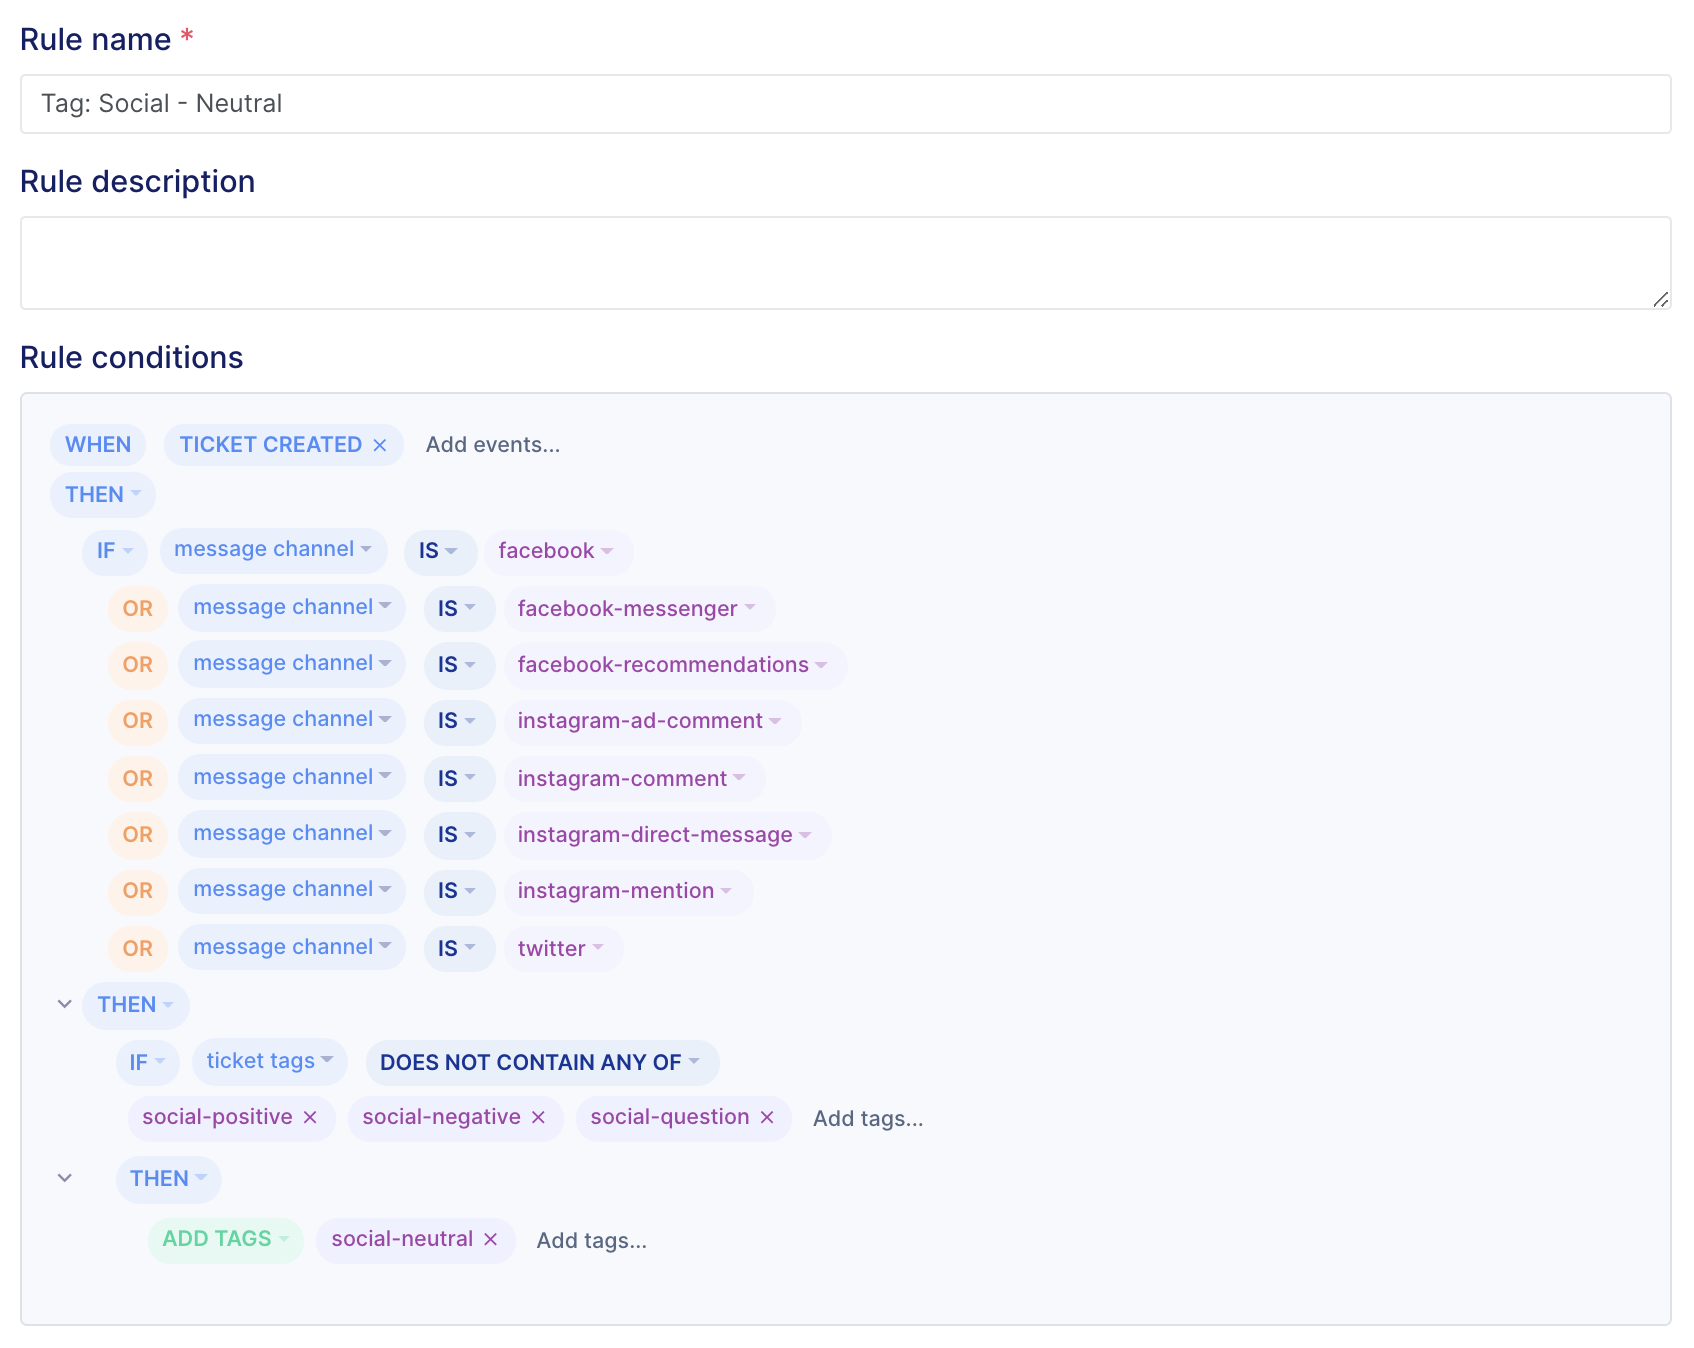Remove the social-neutral tag
1694x1348 pixels.
(x=491, y=1239)
